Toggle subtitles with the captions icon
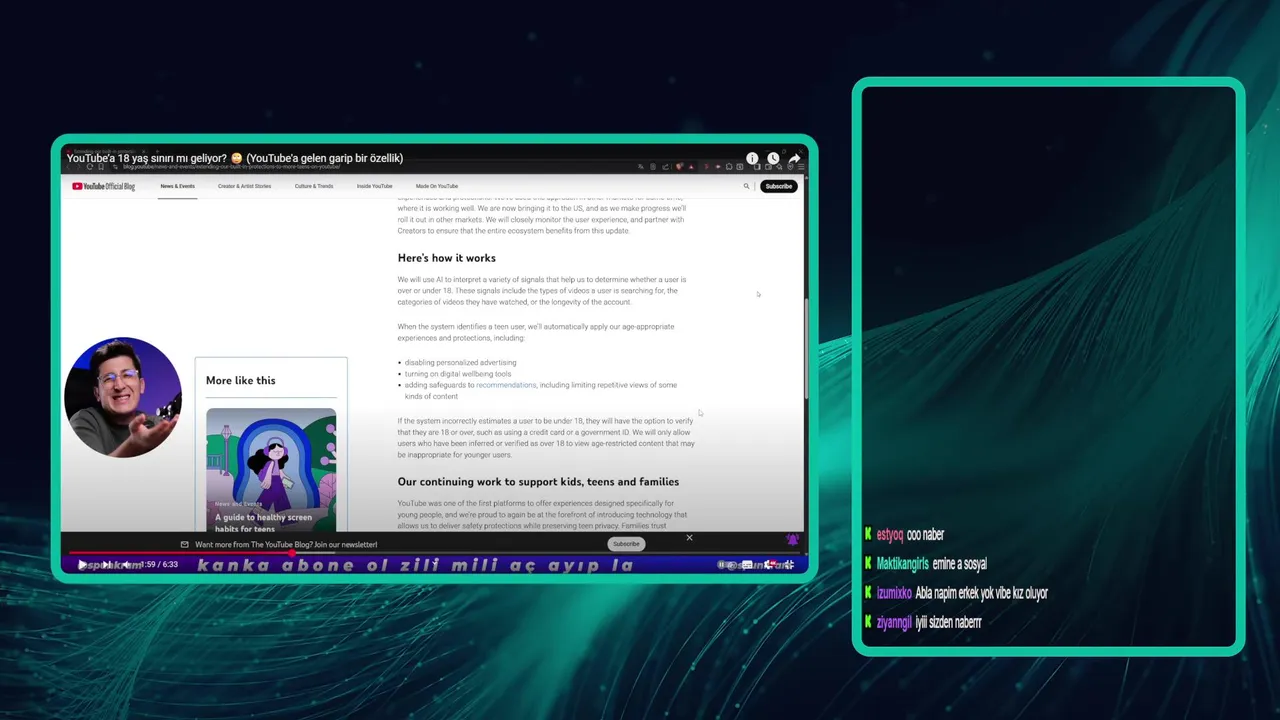 click(x=747, y=565)
